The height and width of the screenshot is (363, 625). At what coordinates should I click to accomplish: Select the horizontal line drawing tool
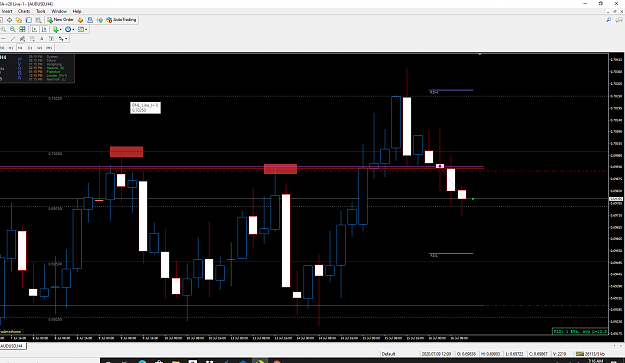click(x=3, y=39)
